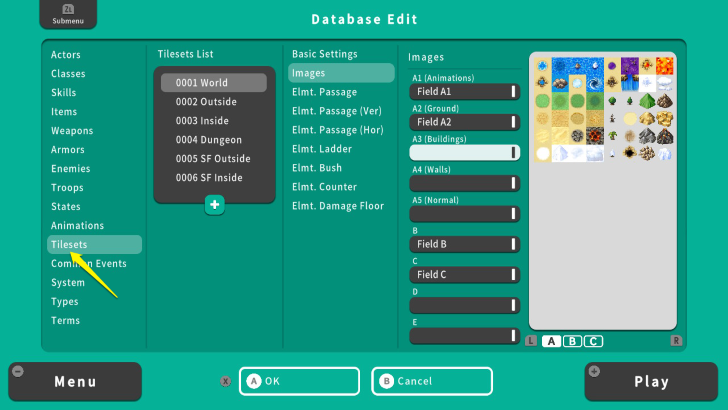Select the lava tile in tileset preview

[664, 66]
